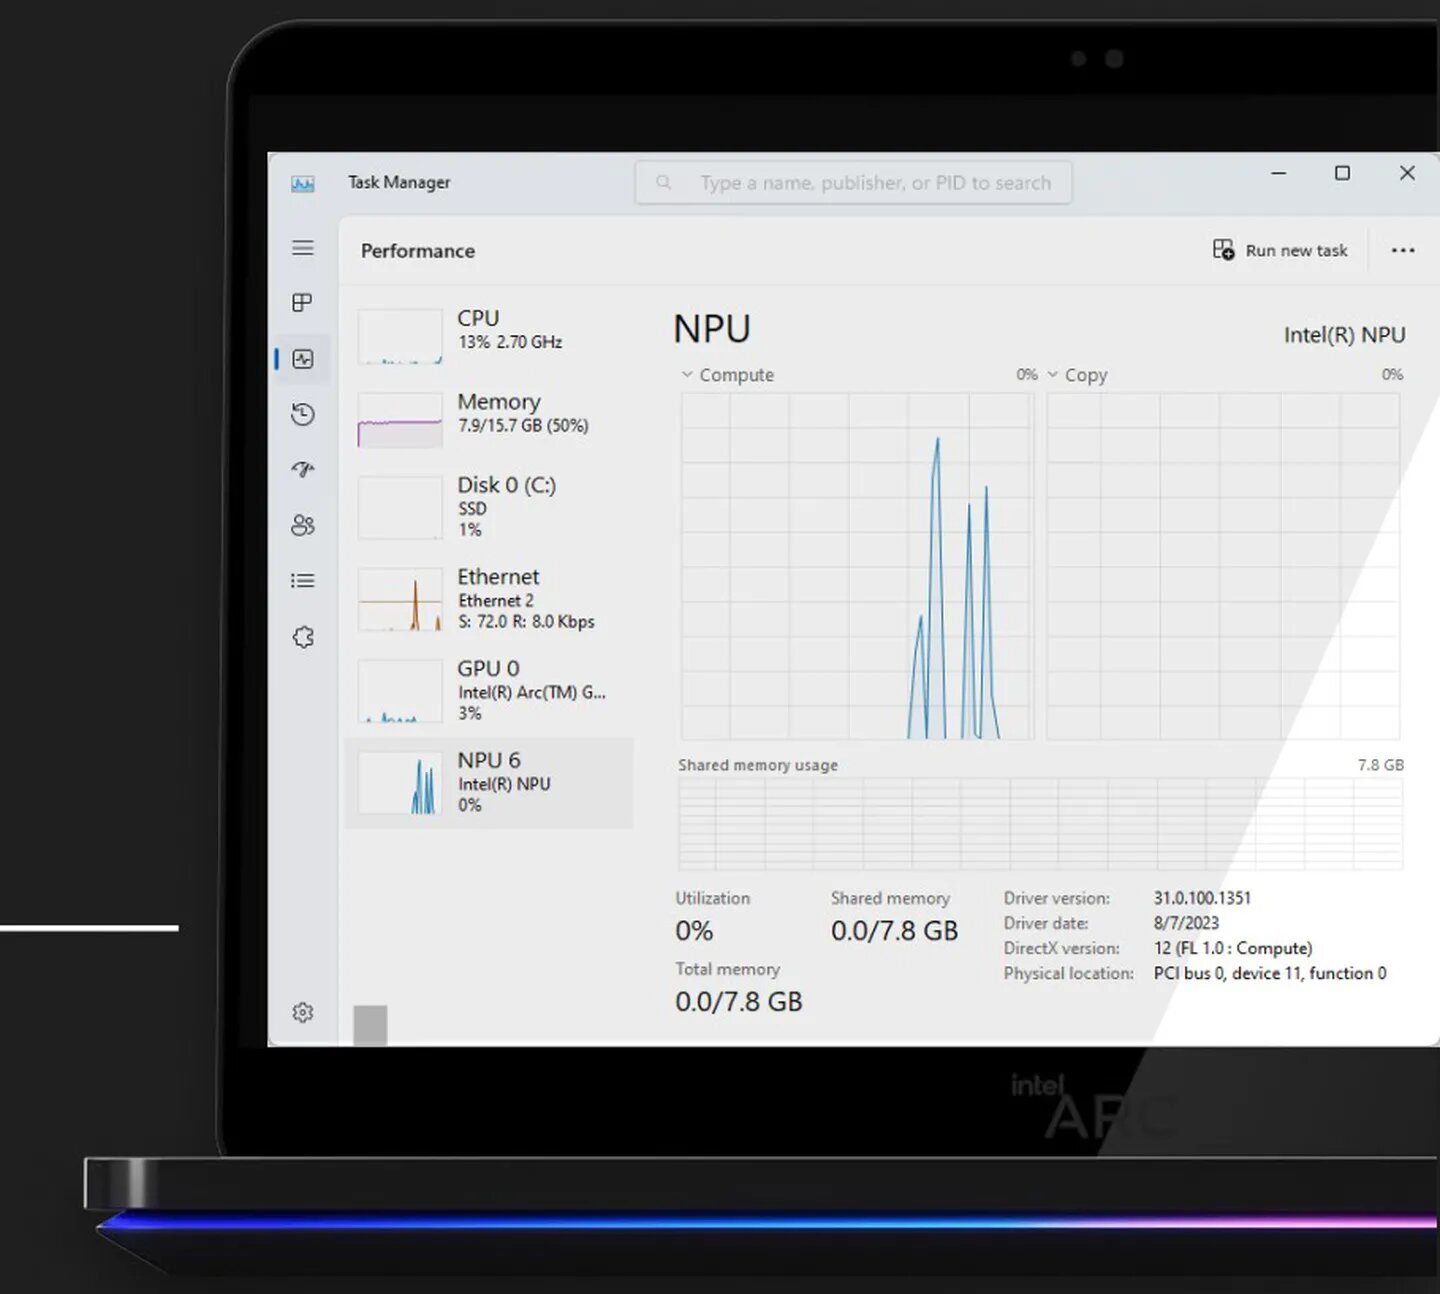
Task: Click the Copy usage graph
Action: [x=1223, y=566]
